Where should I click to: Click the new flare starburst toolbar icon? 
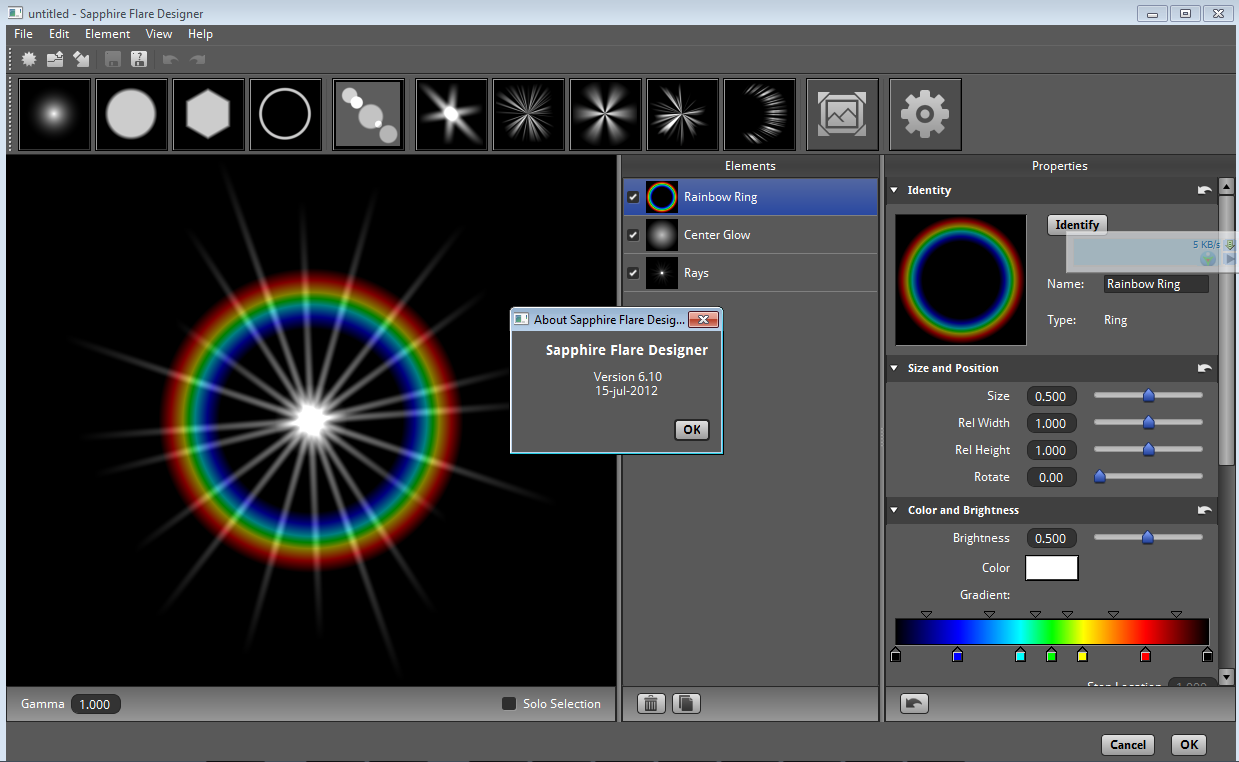(29, 60)
